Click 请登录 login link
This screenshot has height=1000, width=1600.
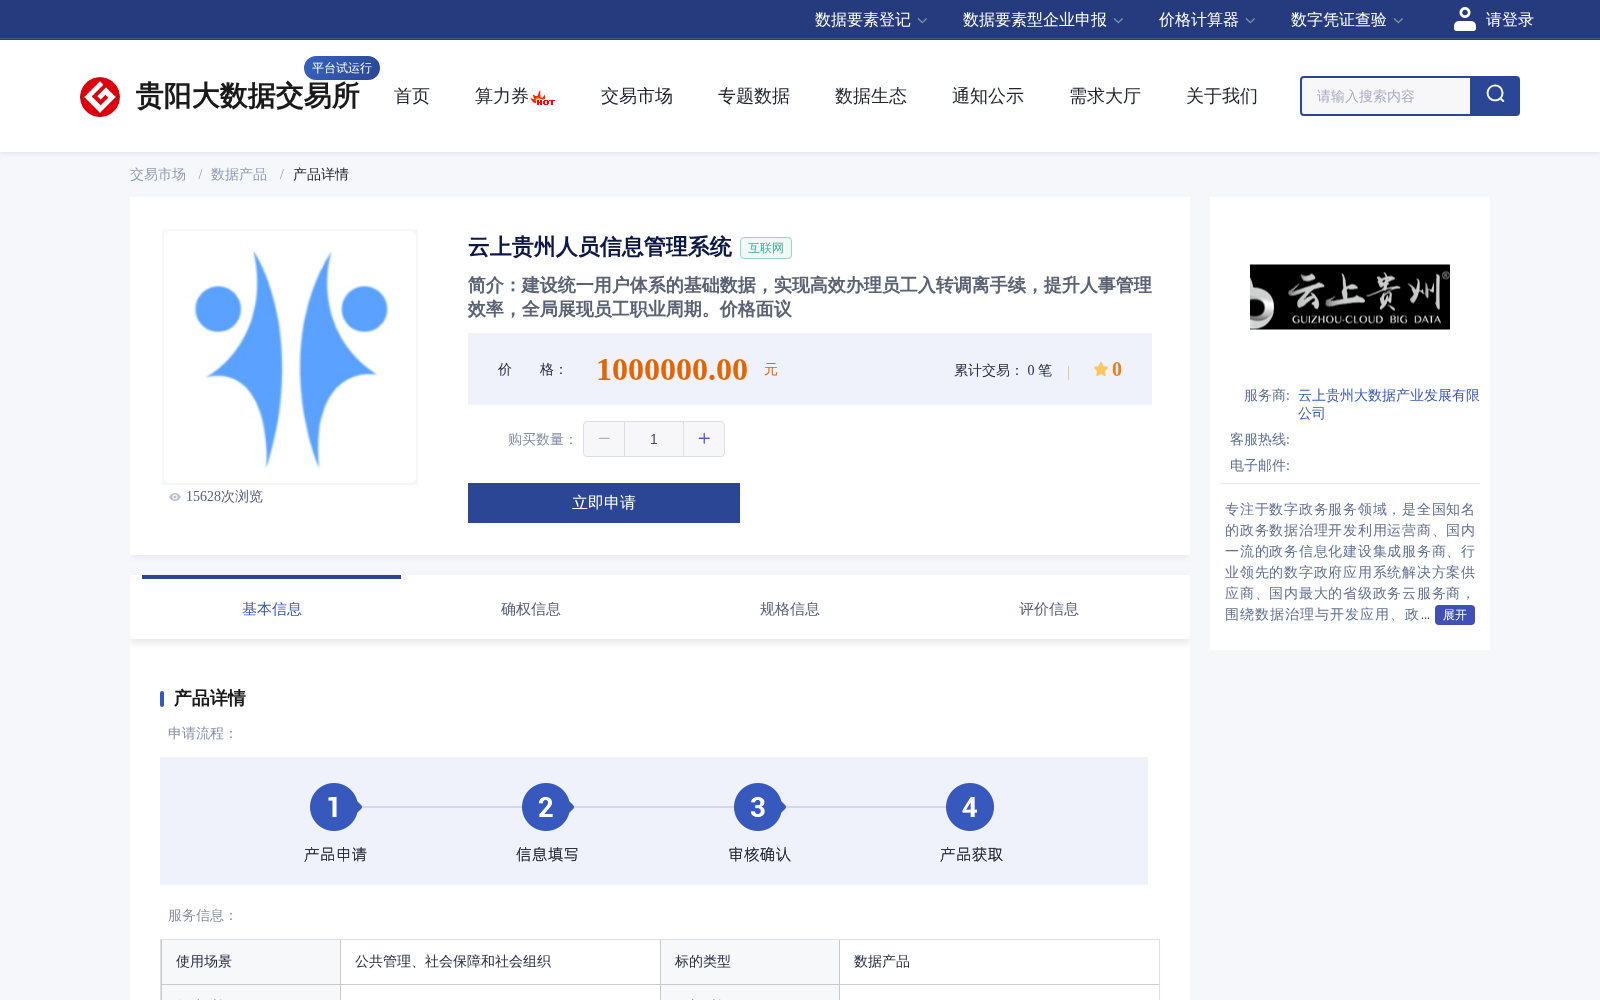click(1509, 20)
